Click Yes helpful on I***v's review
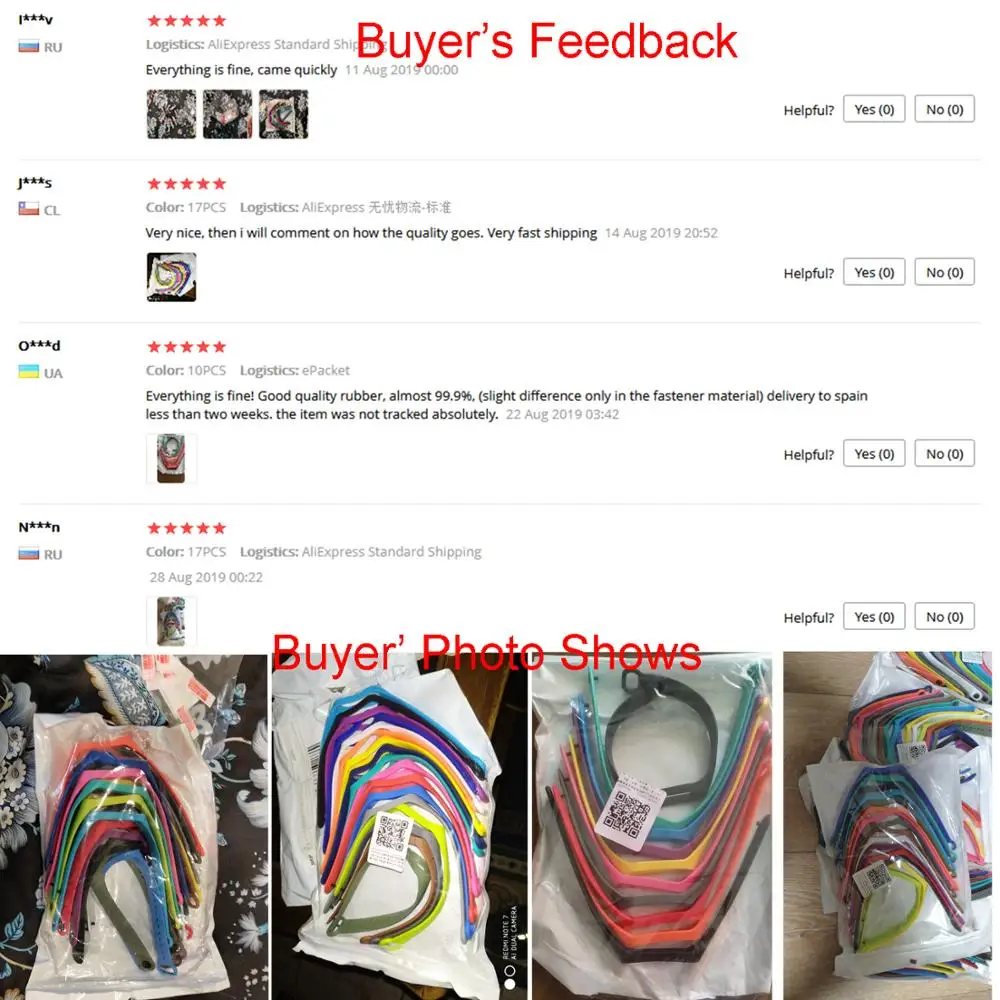Image resolution: width=1000 pixels, height=1000 pixels. coord(874,109)
